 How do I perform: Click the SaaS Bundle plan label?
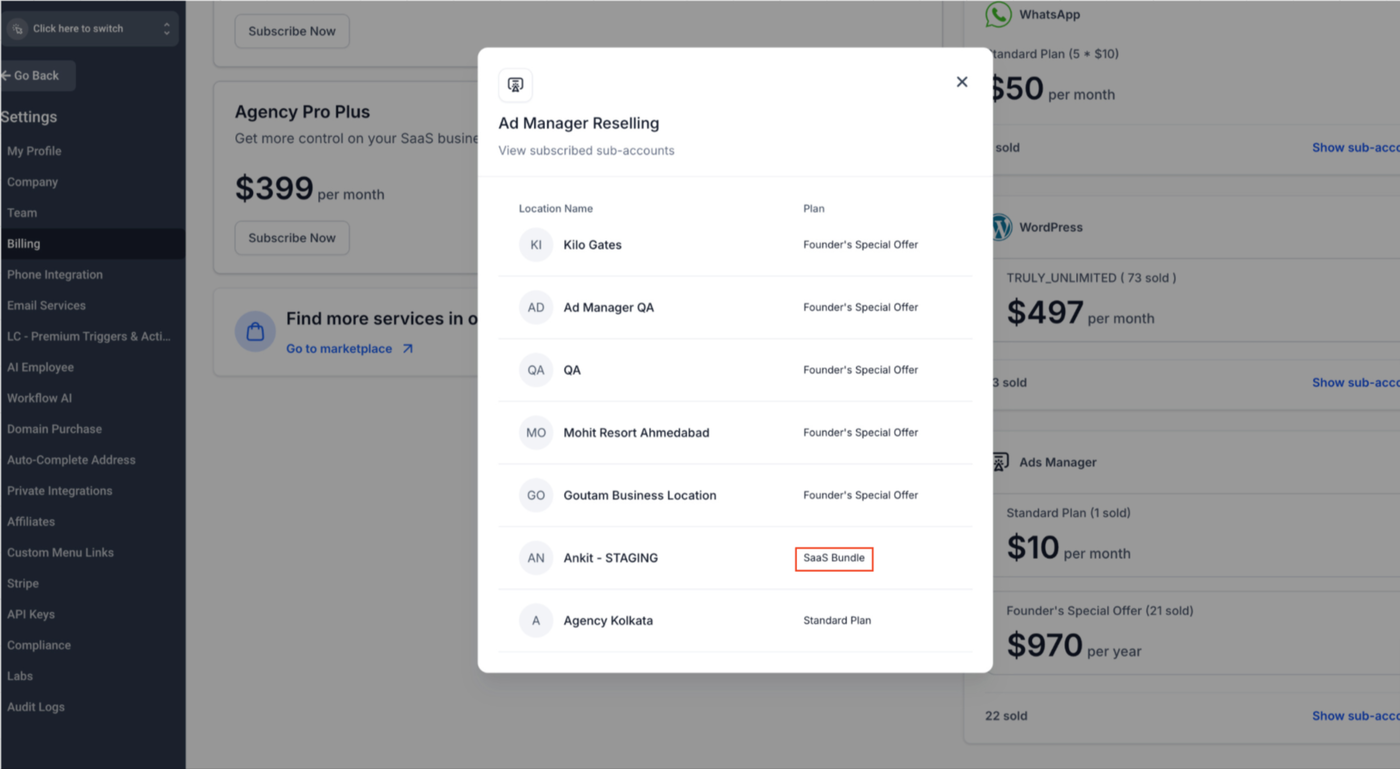pos(834,558)
